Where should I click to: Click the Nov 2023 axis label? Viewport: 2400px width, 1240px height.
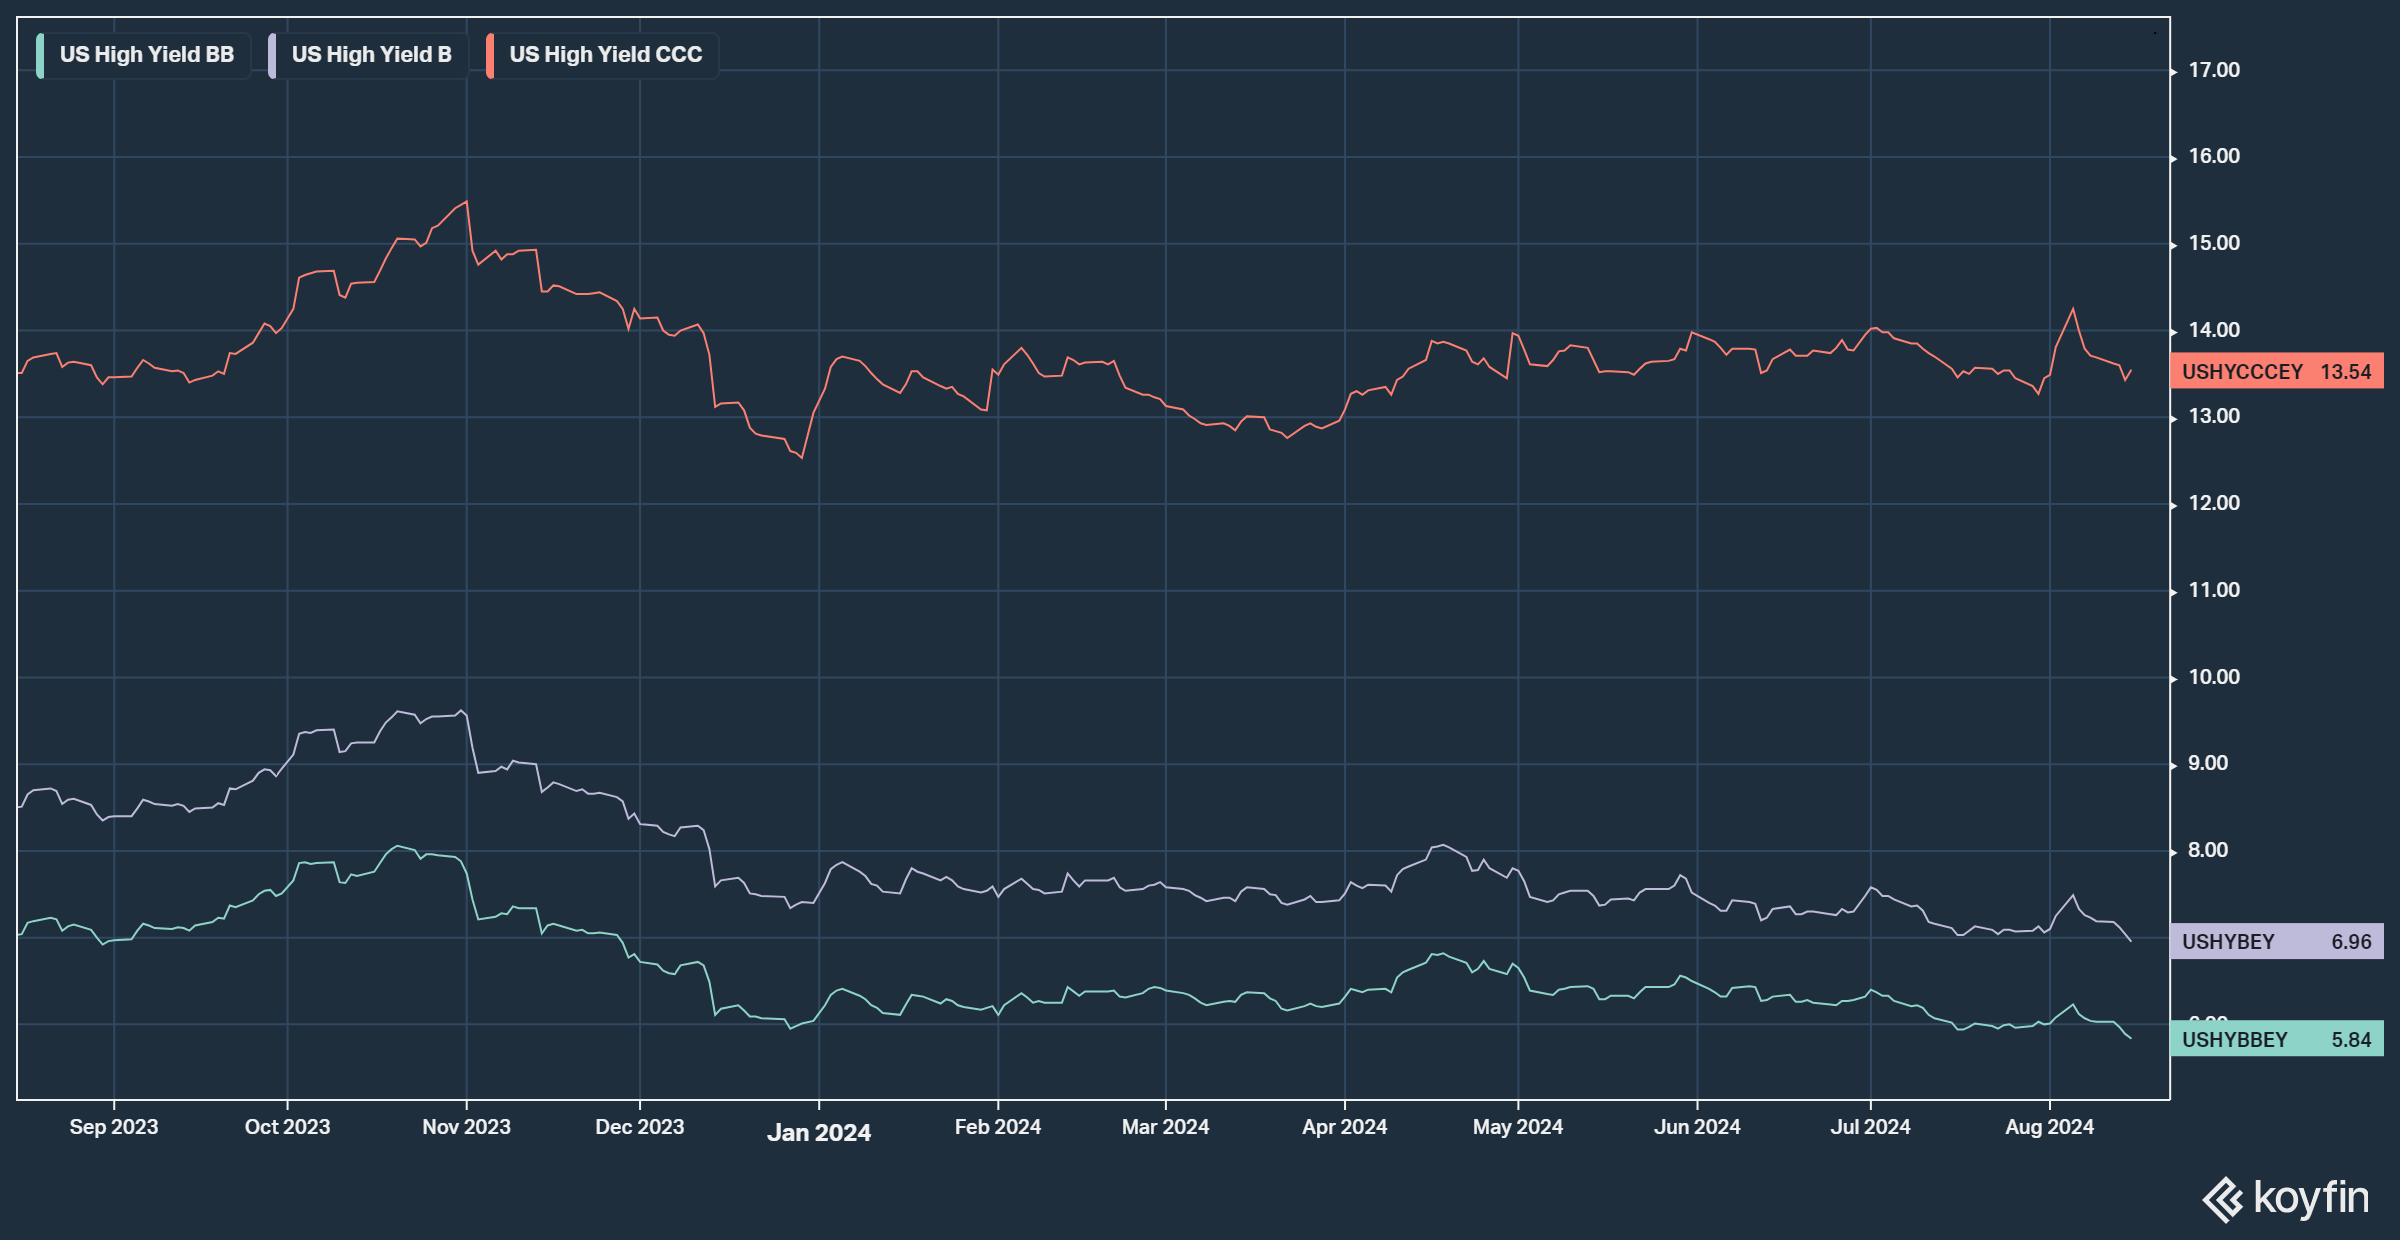pyautogui.click(x=466, y=1127)
